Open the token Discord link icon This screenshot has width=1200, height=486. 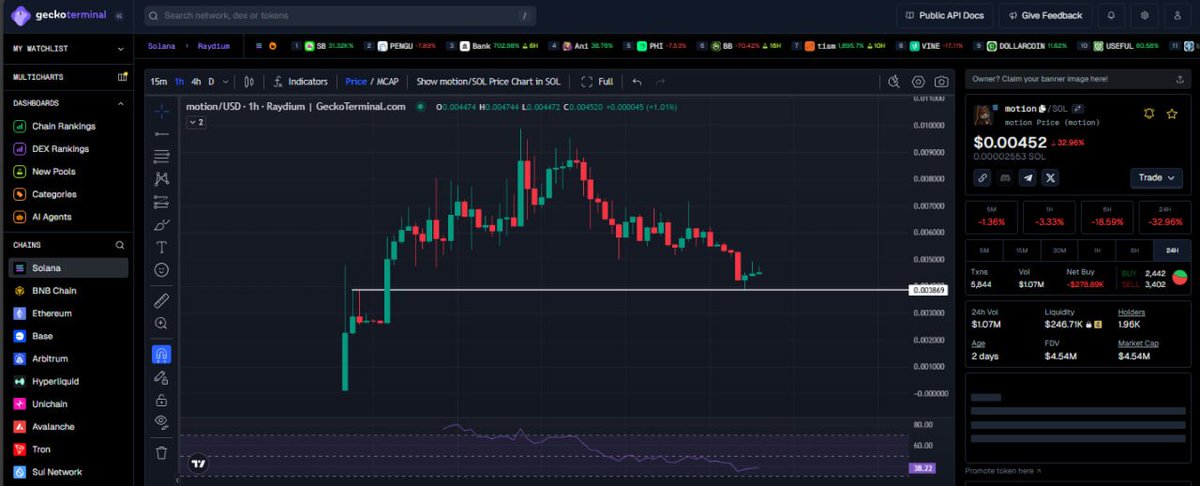coord(1005,178)
